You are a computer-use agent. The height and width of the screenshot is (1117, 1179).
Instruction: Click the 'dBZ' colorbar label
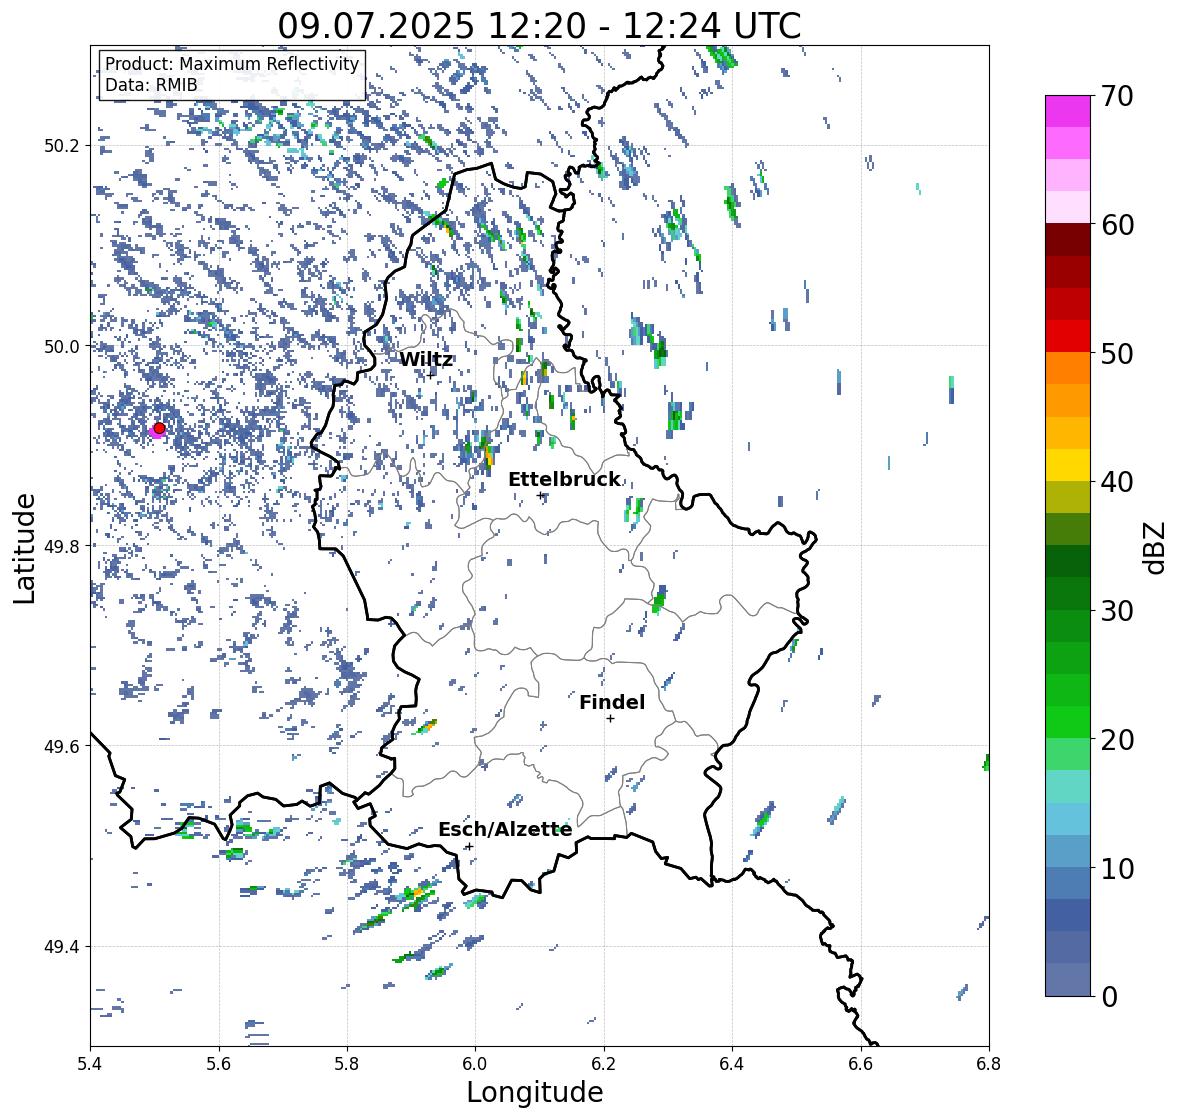[x=1156, y=548]
